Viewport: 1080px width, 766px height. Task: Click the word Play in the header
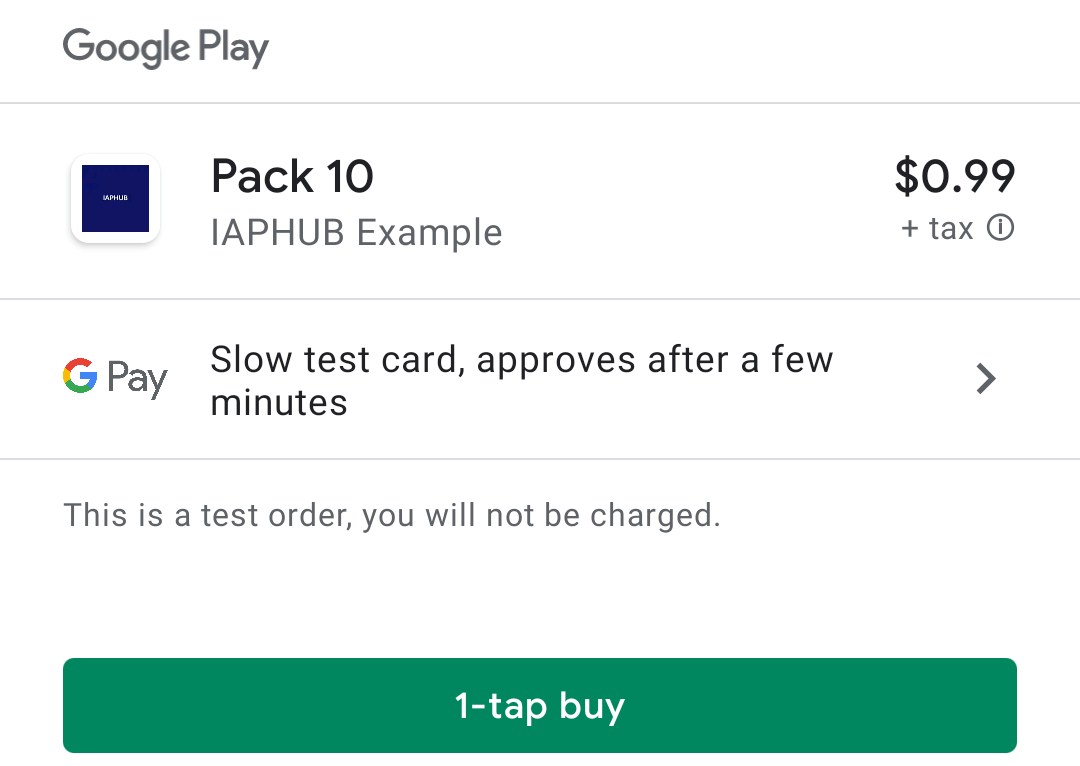point(233,48)
